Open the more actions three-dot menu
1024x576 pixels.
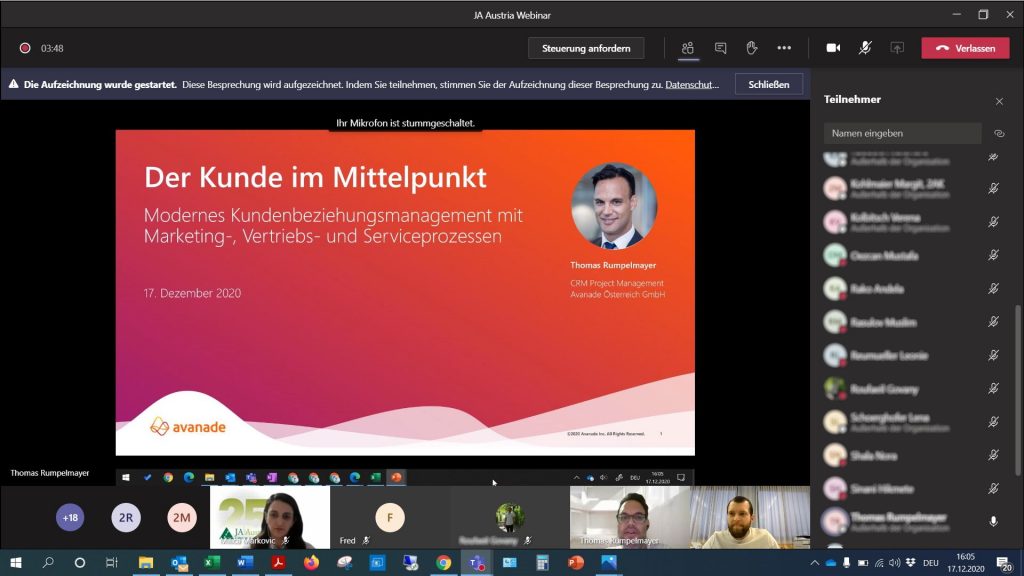click(784, 48)
